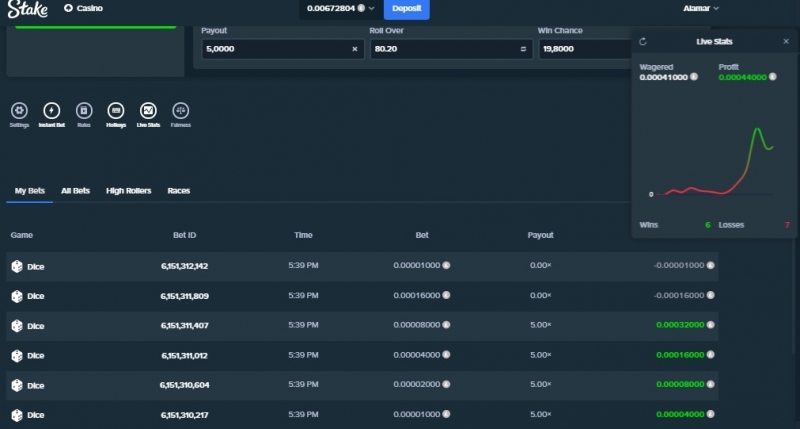
Task: Switch to the Races tab
Action: click(179, 191)
